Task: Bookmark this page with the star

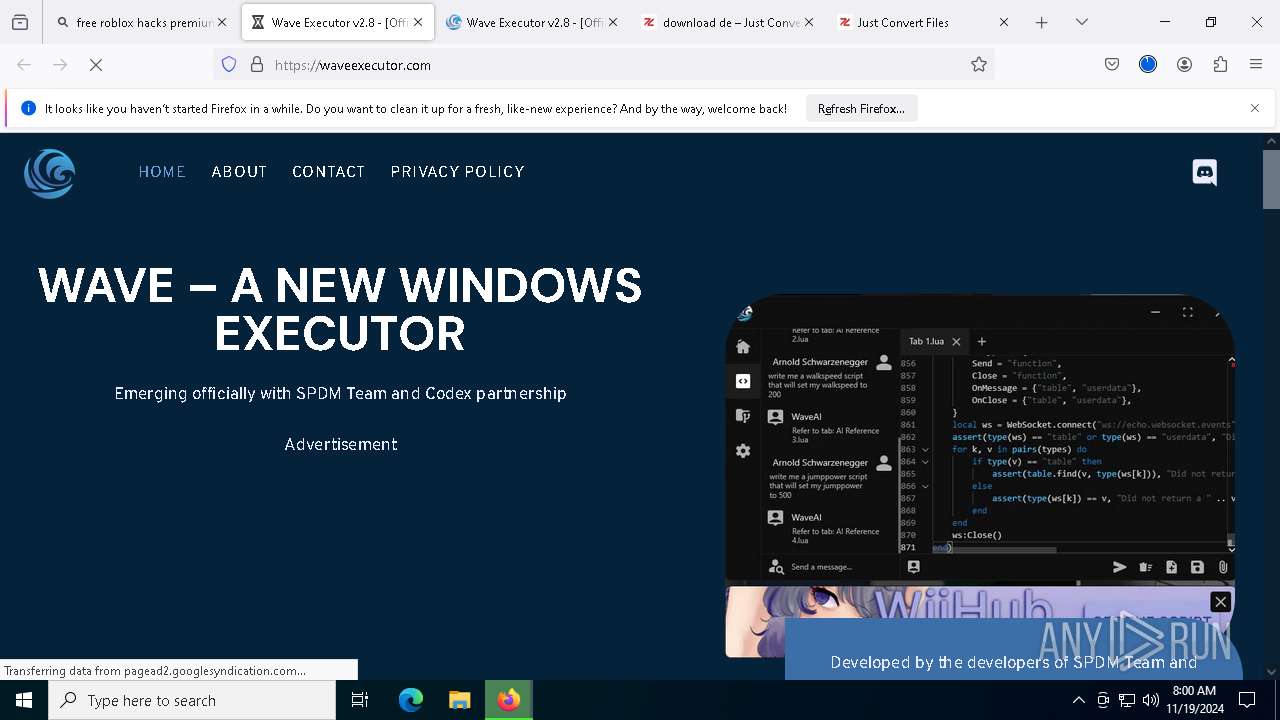Action: (x=979, y=65)
